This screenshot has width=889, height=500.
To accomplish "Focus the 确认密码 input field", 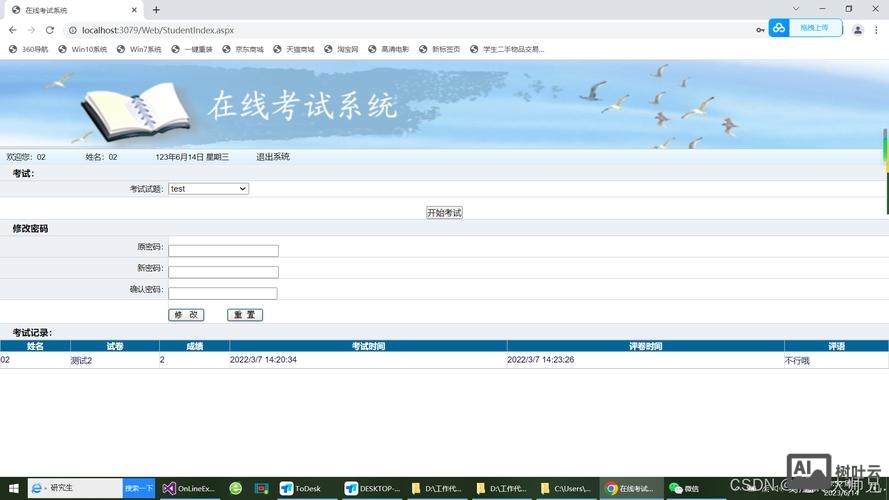I will (x=223, y=293).
